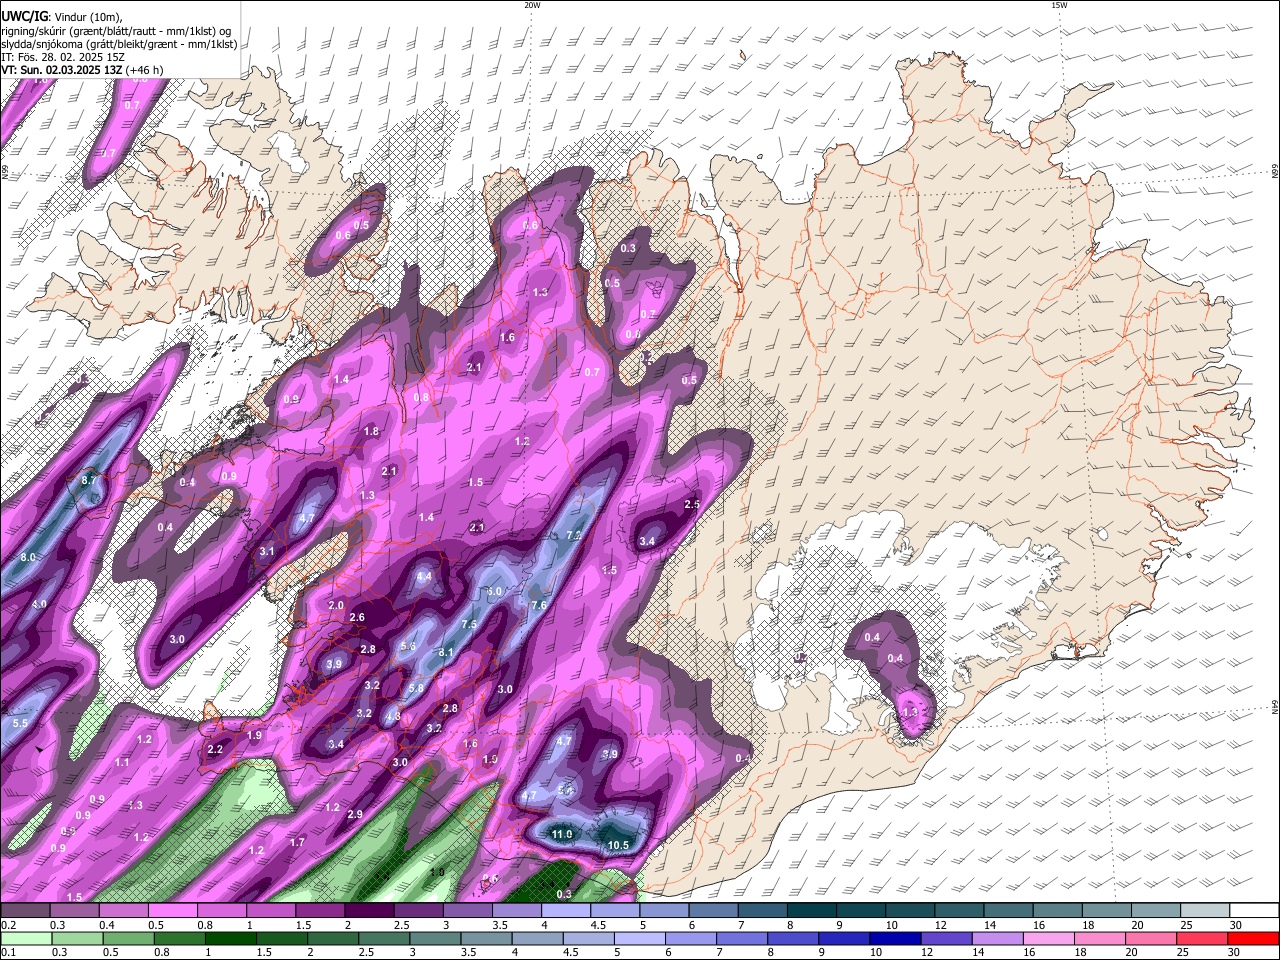Click the palest green swatch above 0.1

click(x=26, y=939)
